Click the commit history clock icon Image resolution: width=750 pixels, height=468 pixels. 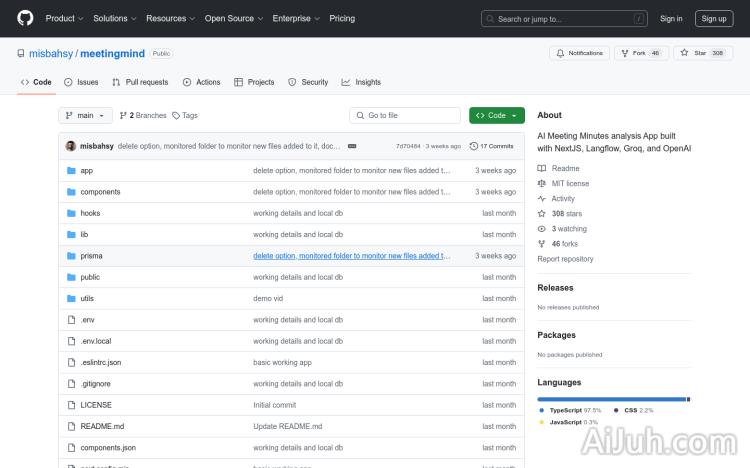pos(473,146)
